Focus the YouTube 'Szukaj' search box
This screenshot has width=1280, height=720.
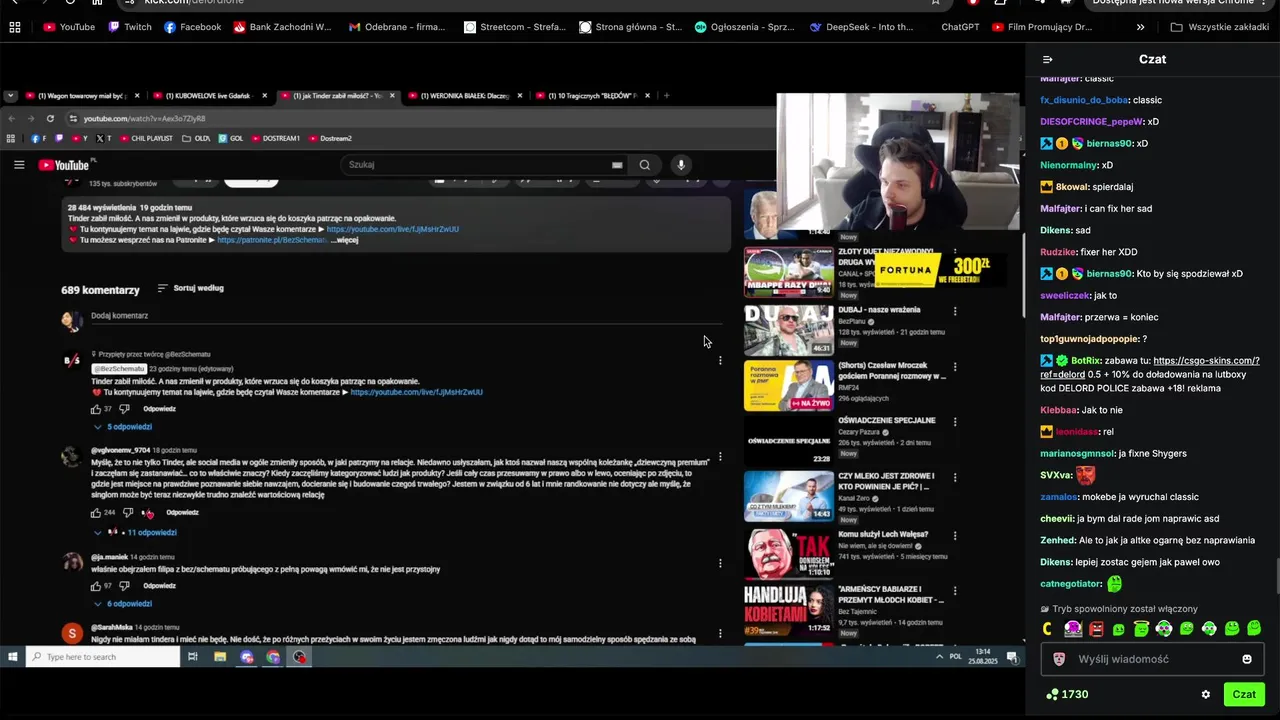[x=475, y=165]
